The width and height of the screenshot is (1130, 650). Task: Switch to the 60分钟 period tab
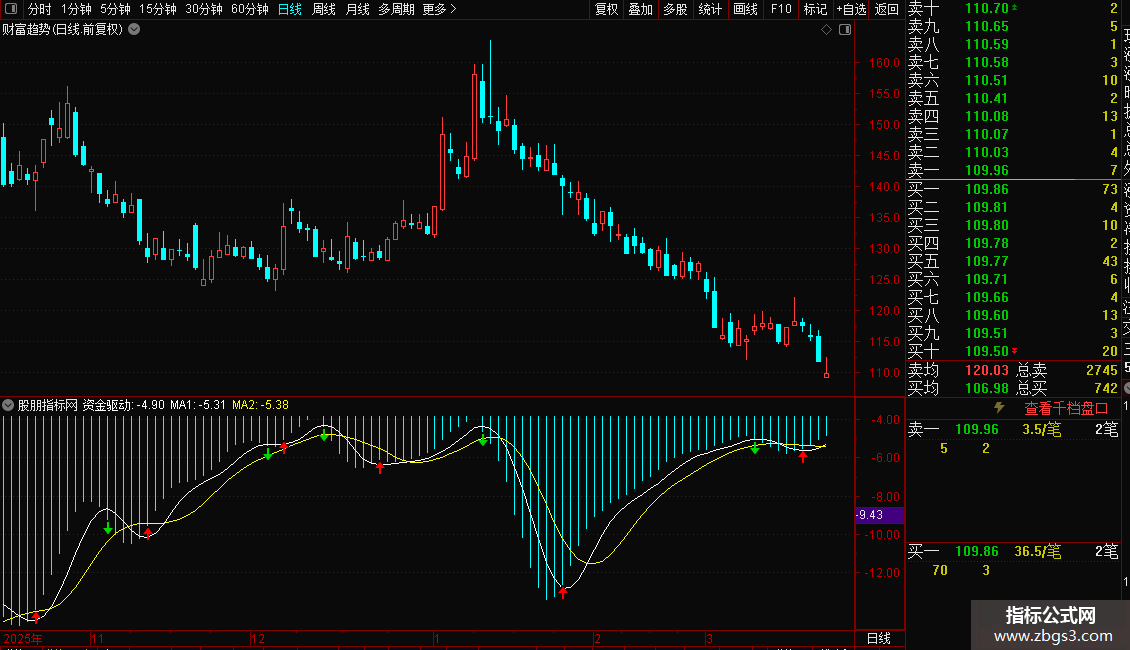[249, 9]
